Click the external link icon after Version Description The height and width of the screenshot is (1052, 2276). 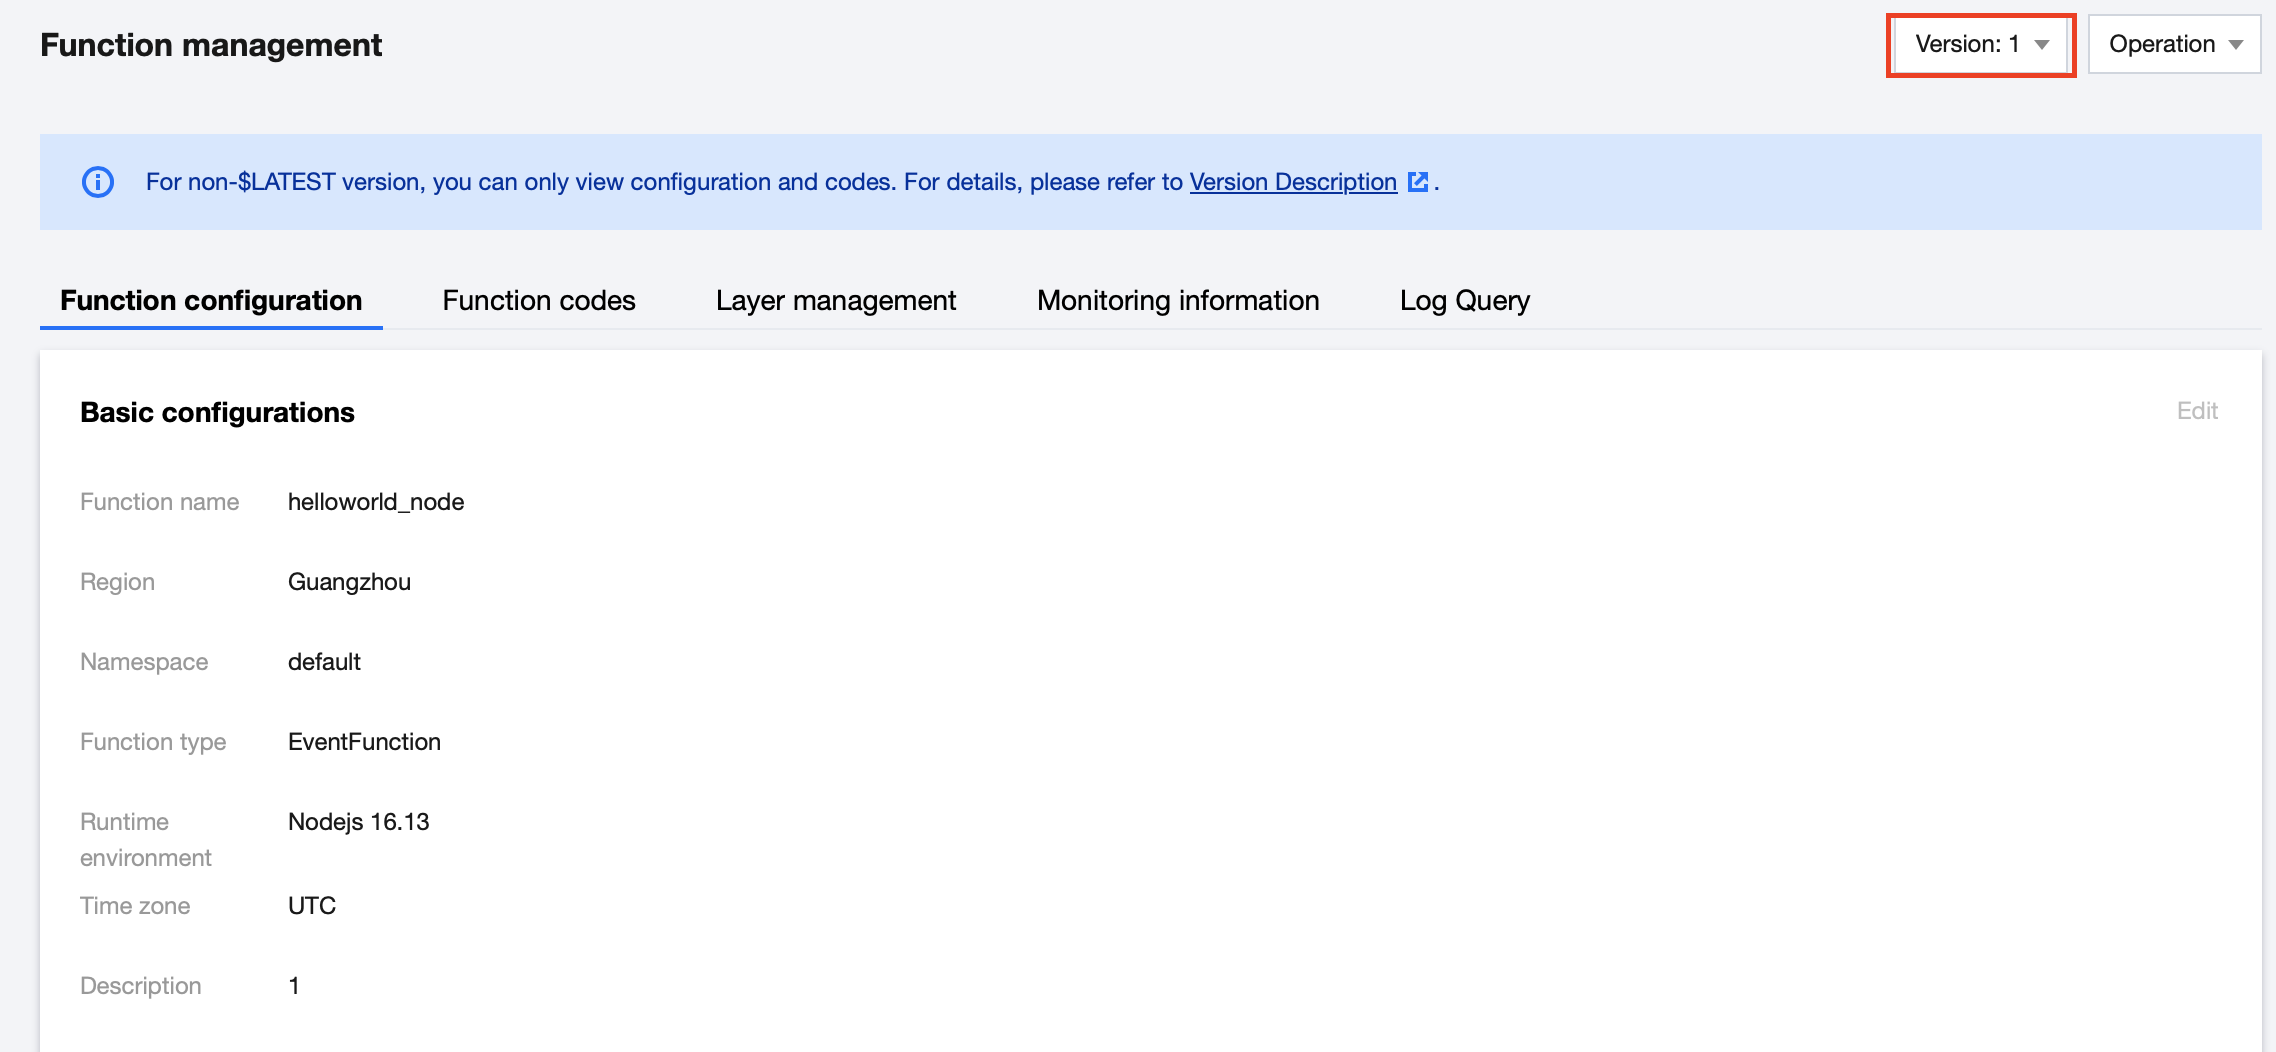click(1417, 182)
